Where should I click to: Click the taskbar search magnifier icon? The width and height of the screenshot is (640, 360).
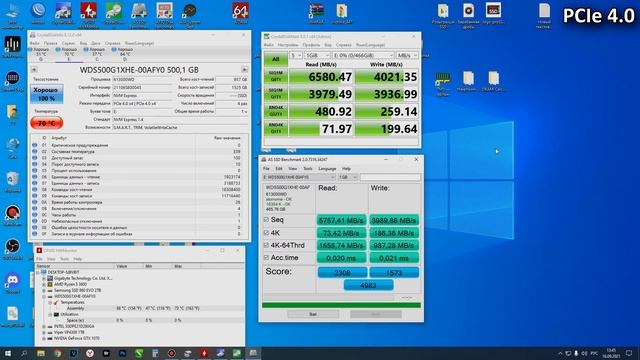(24, 353)
